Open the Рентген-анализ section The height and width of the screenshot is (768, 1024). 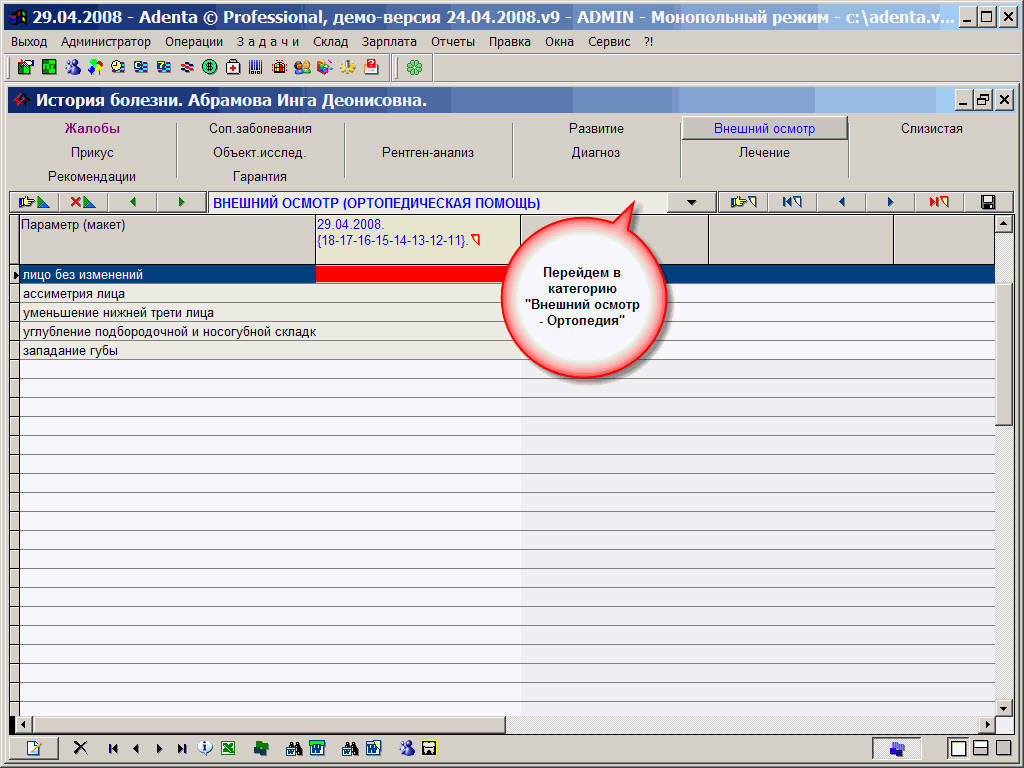[x=428, y=153]
